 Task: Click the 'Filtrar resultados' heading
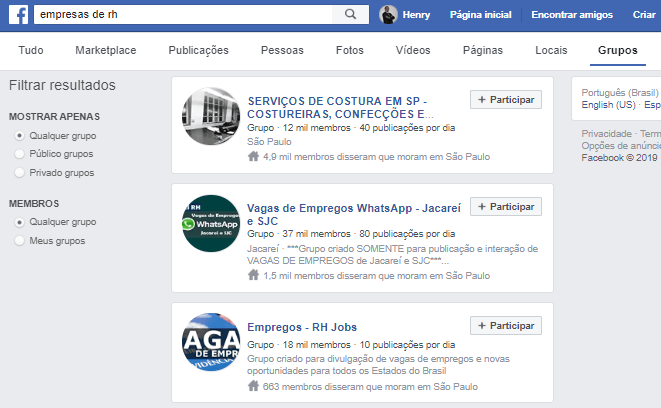pyautogui.click(x=62, y=85)
